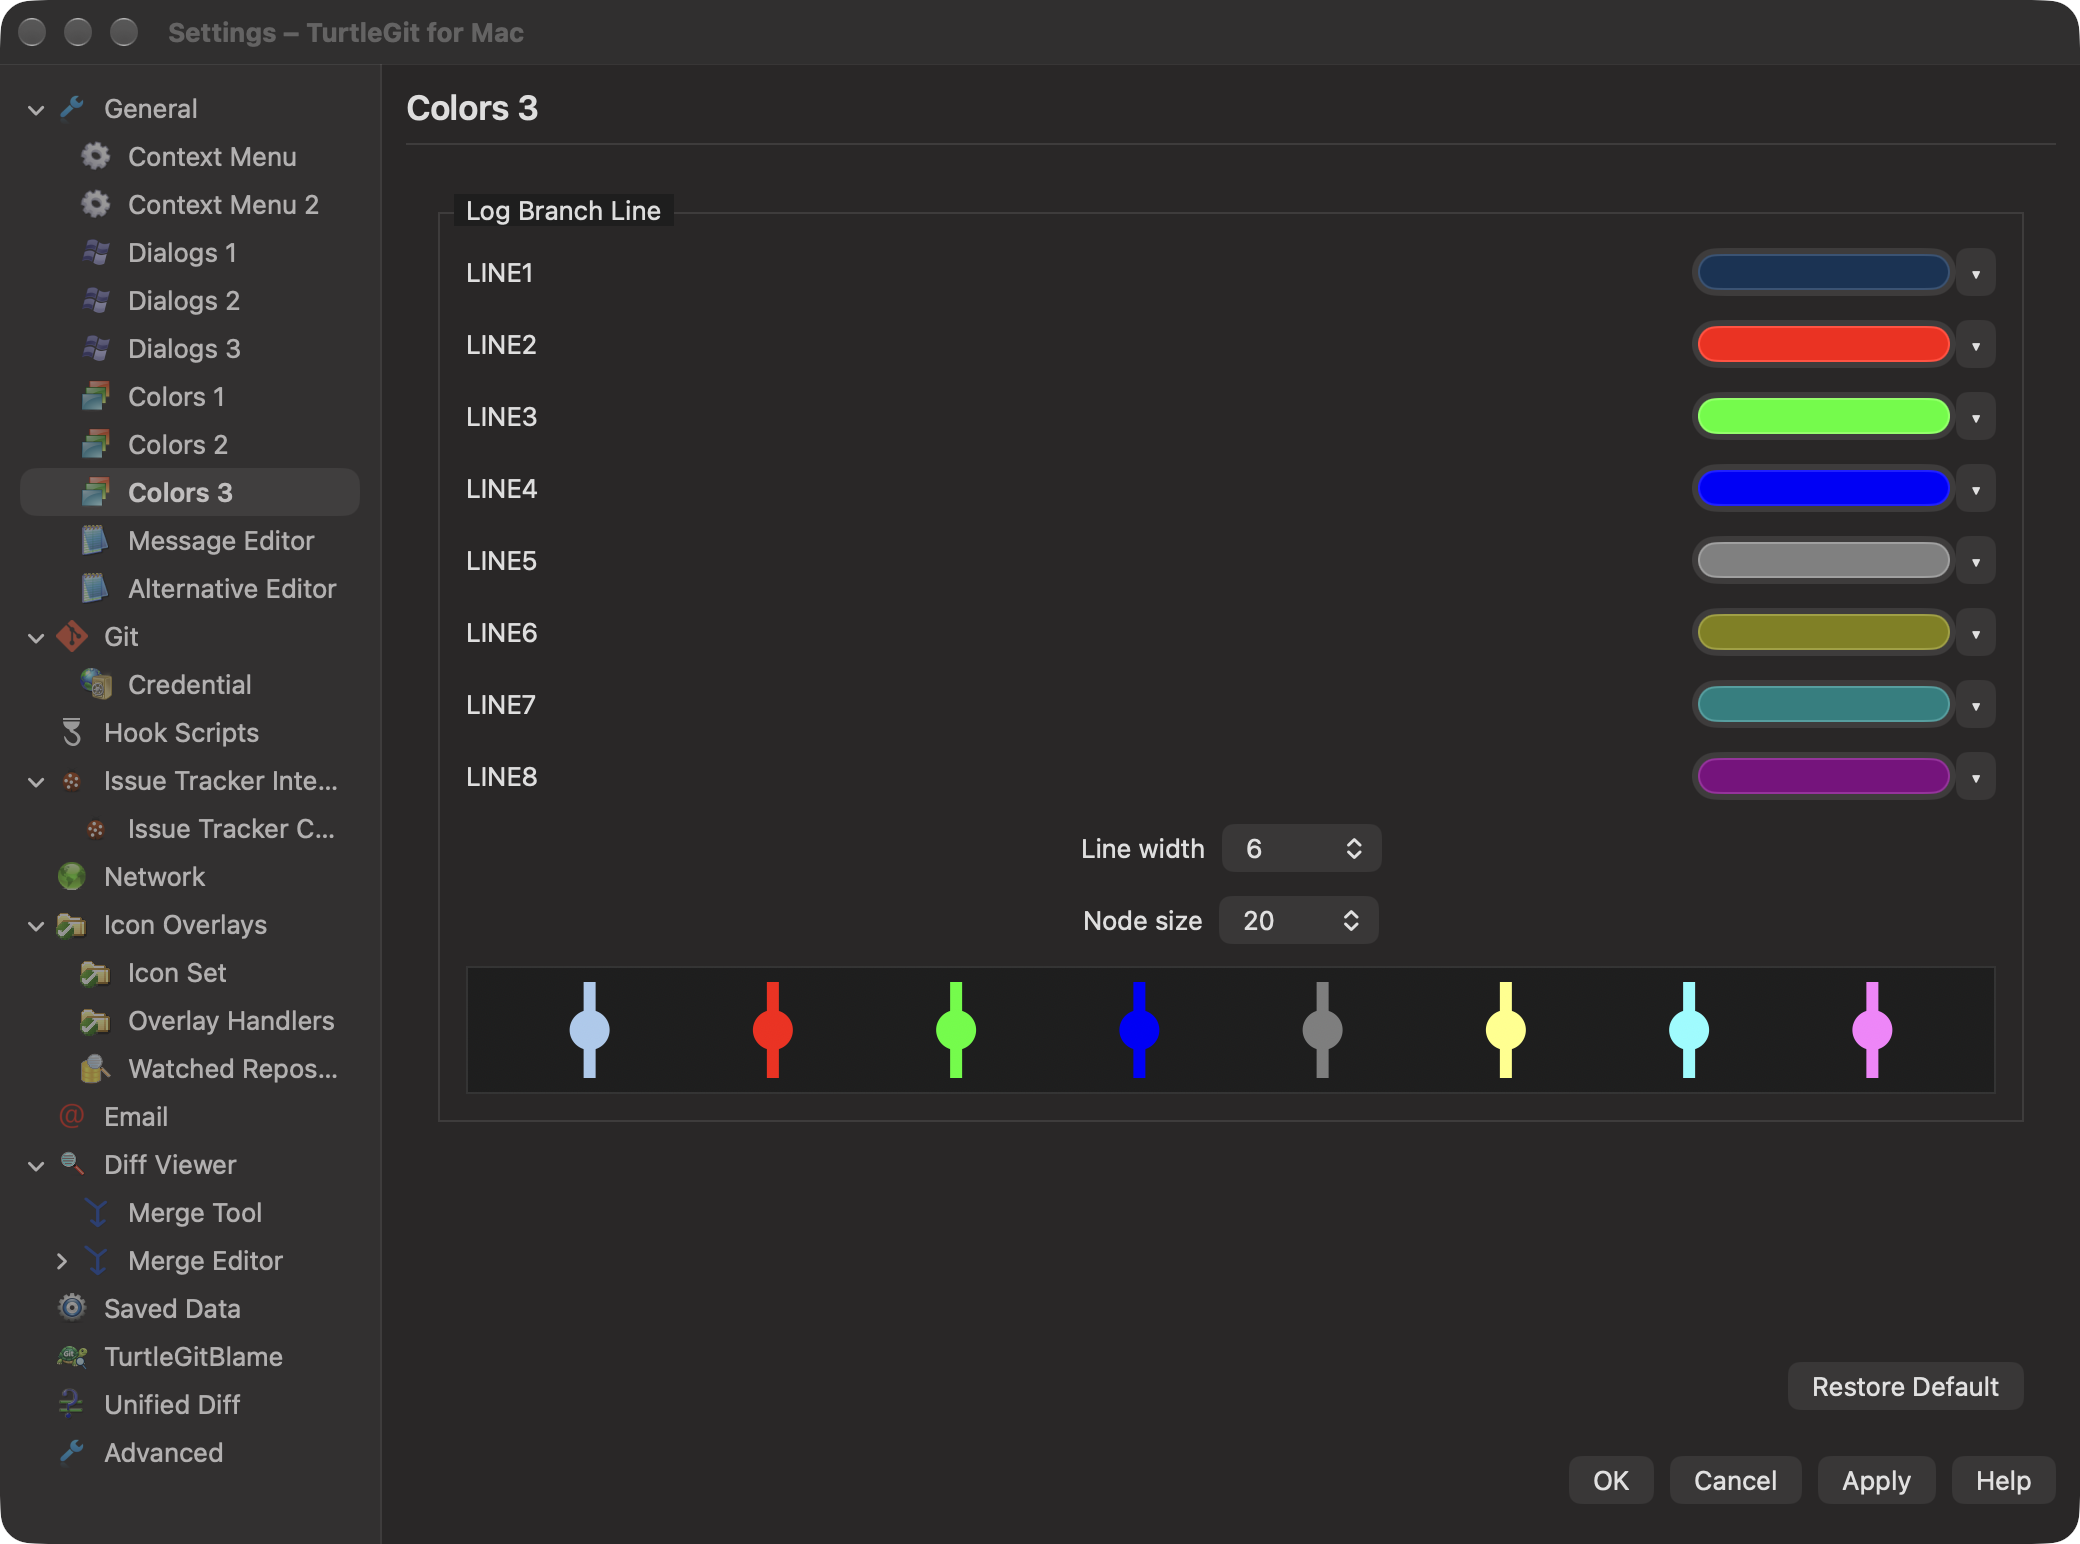Screen dimensions: 2080x1544
Task: Click the OK button
Action: (x=1610, y=1480)
